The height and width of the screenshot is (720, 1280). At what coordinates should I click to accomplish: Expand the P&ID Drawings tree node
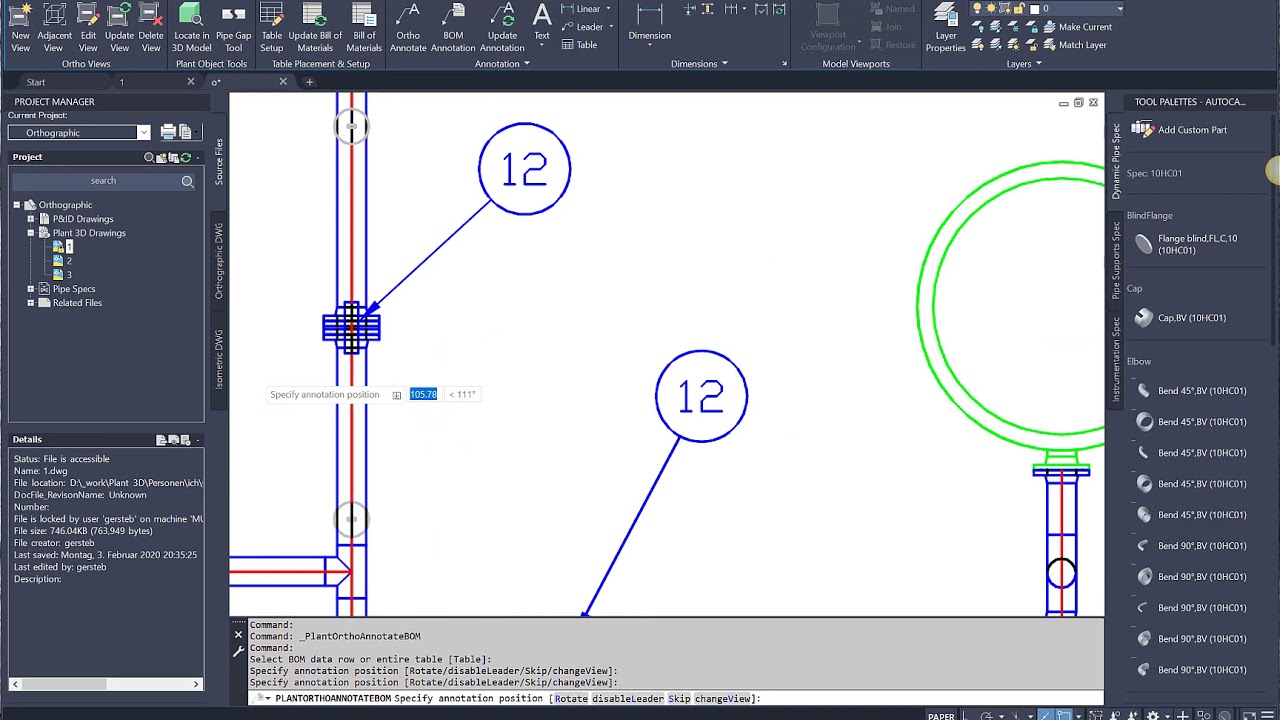[x=31, y=219]
